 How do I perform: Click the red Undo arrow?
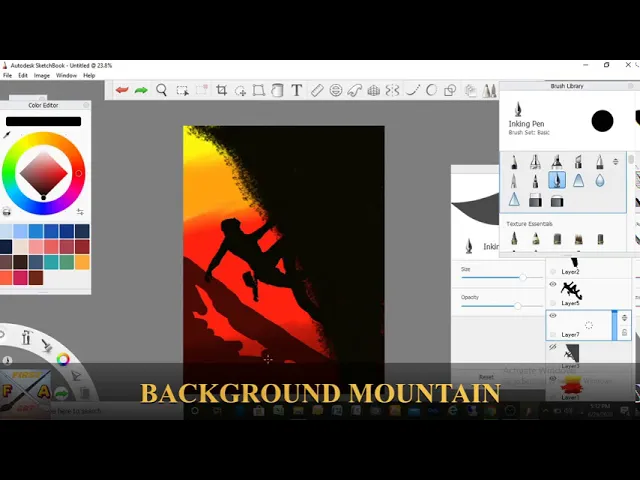coord(122,90)
